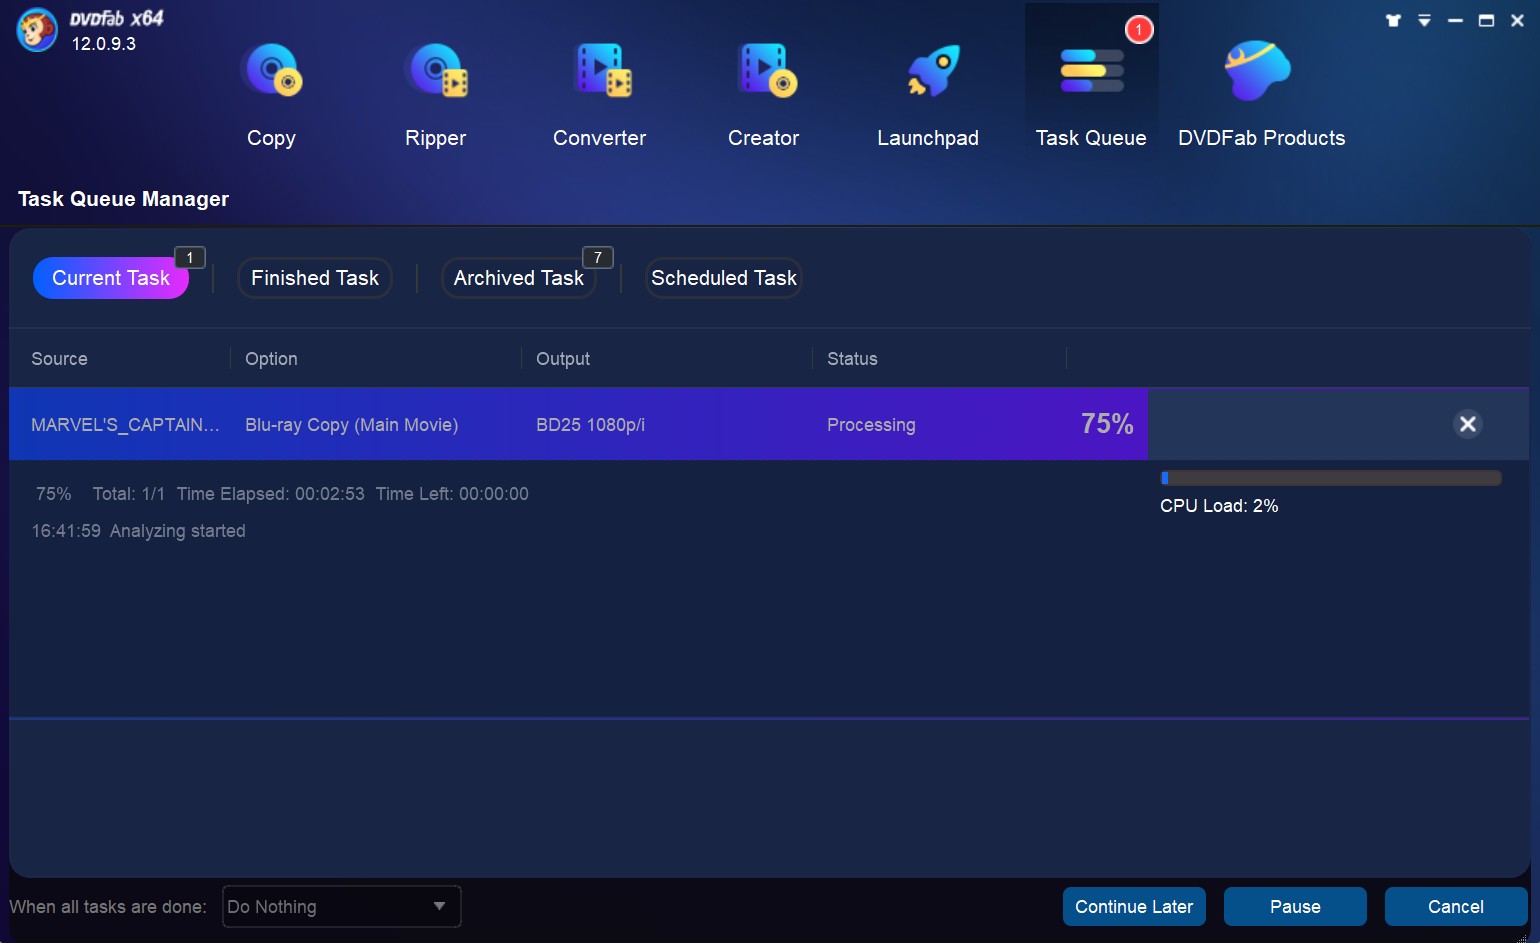
Task: Open the 'Do Nothing' dropdown
Action: pos(340,906)
